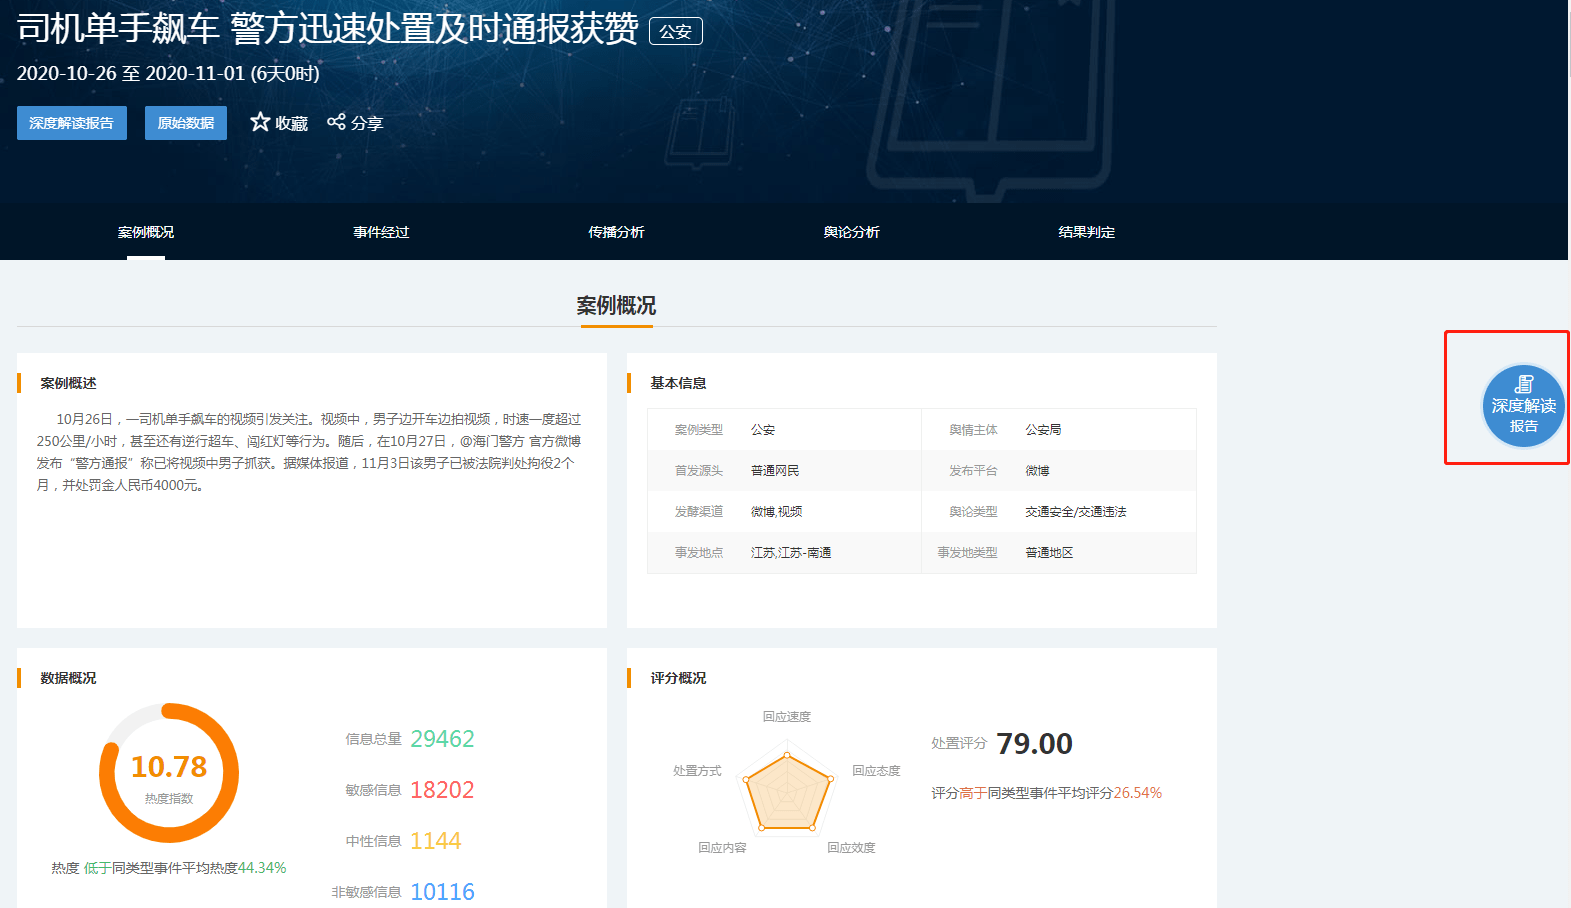Select the 案例概况 tab

pyautogui.click(x=146, y=232)
